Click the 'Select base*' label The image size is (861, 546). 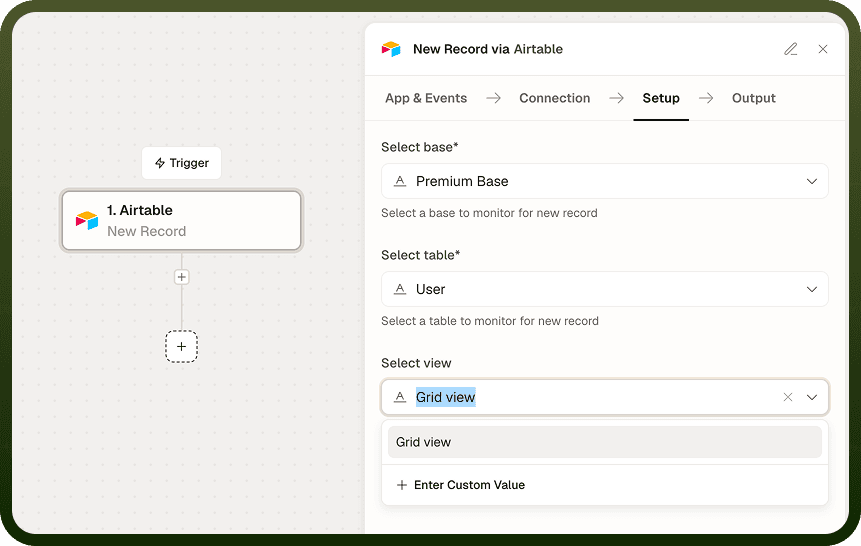[420, 147]
